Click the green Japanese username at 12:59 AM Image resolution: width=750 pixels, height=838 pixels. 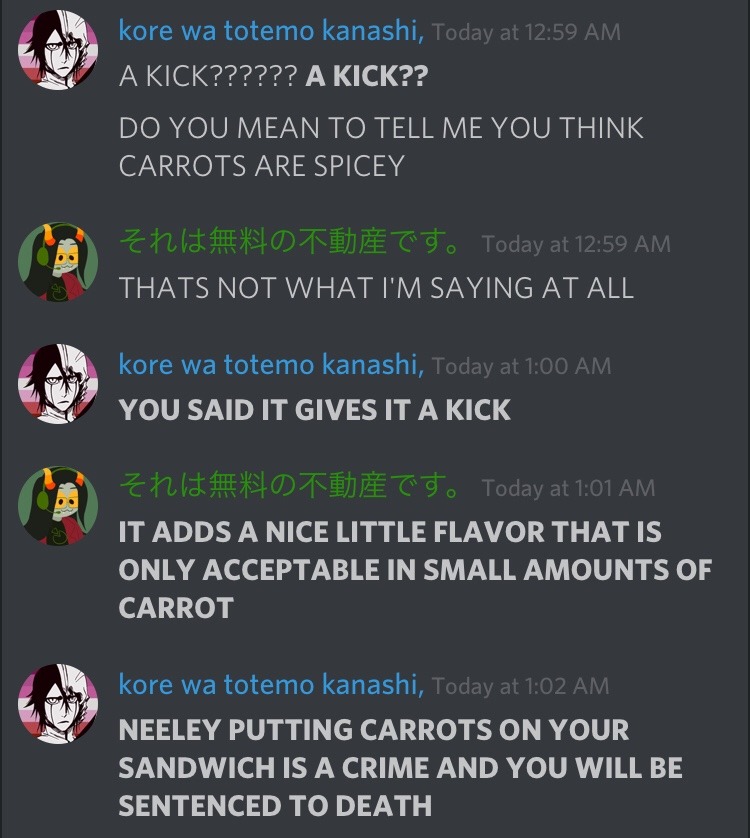click(x=289, y=242)
